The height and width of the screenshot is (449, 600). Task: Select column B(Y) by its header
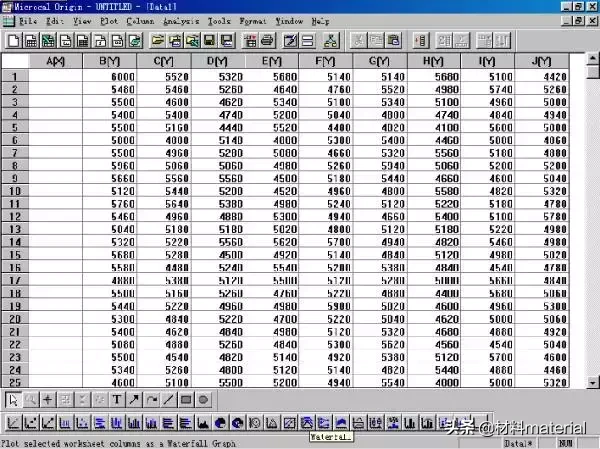(x=109, y=61)
